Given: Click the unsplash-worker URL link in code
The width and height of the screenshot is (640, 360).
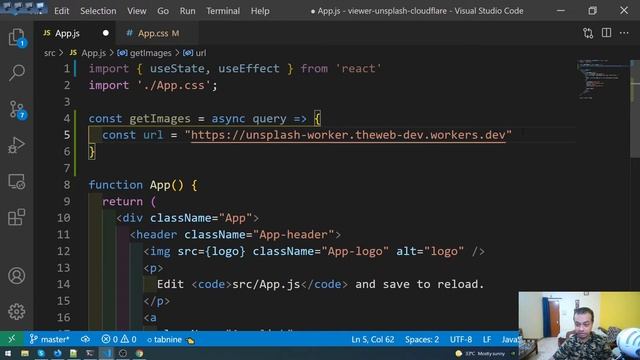Looking at the screenshot, I should pos(348,135).
